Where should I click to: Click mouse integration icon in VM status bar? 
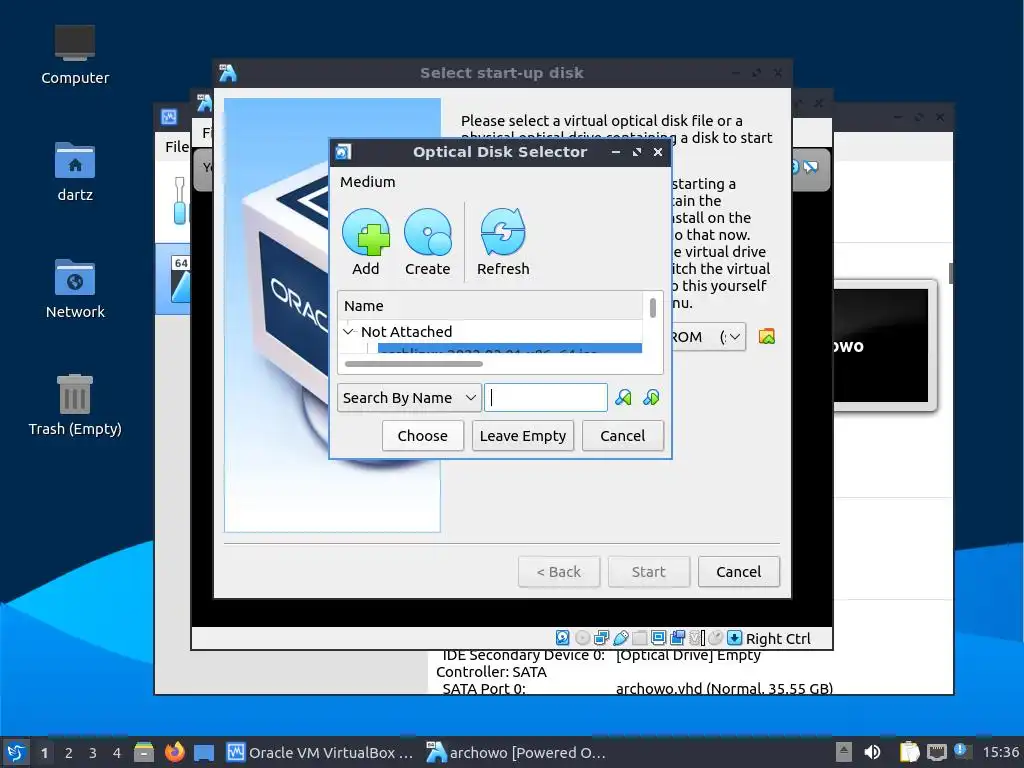pos(715,638)
